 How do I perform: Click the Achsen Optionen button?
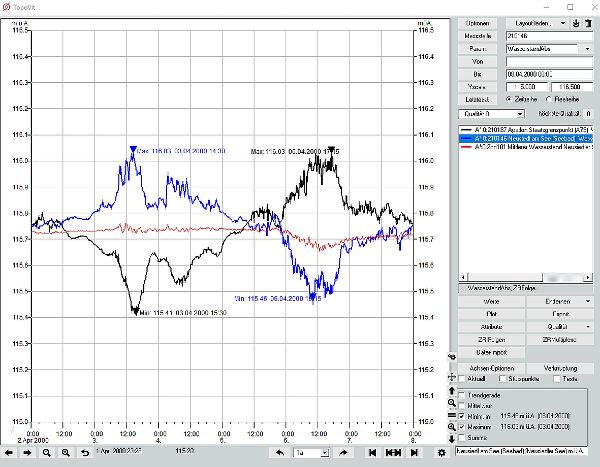(491, 368)
